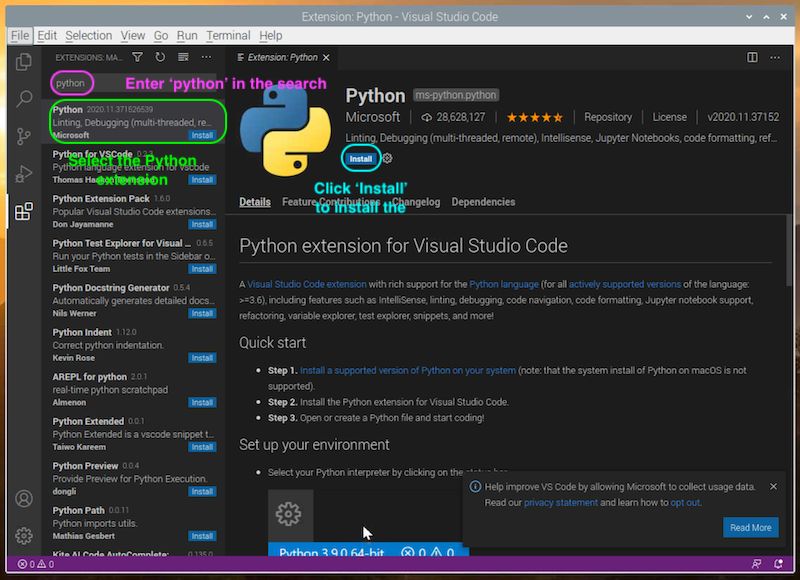
Task: Open the Terminal menu
Action: [x=229, y=35]
